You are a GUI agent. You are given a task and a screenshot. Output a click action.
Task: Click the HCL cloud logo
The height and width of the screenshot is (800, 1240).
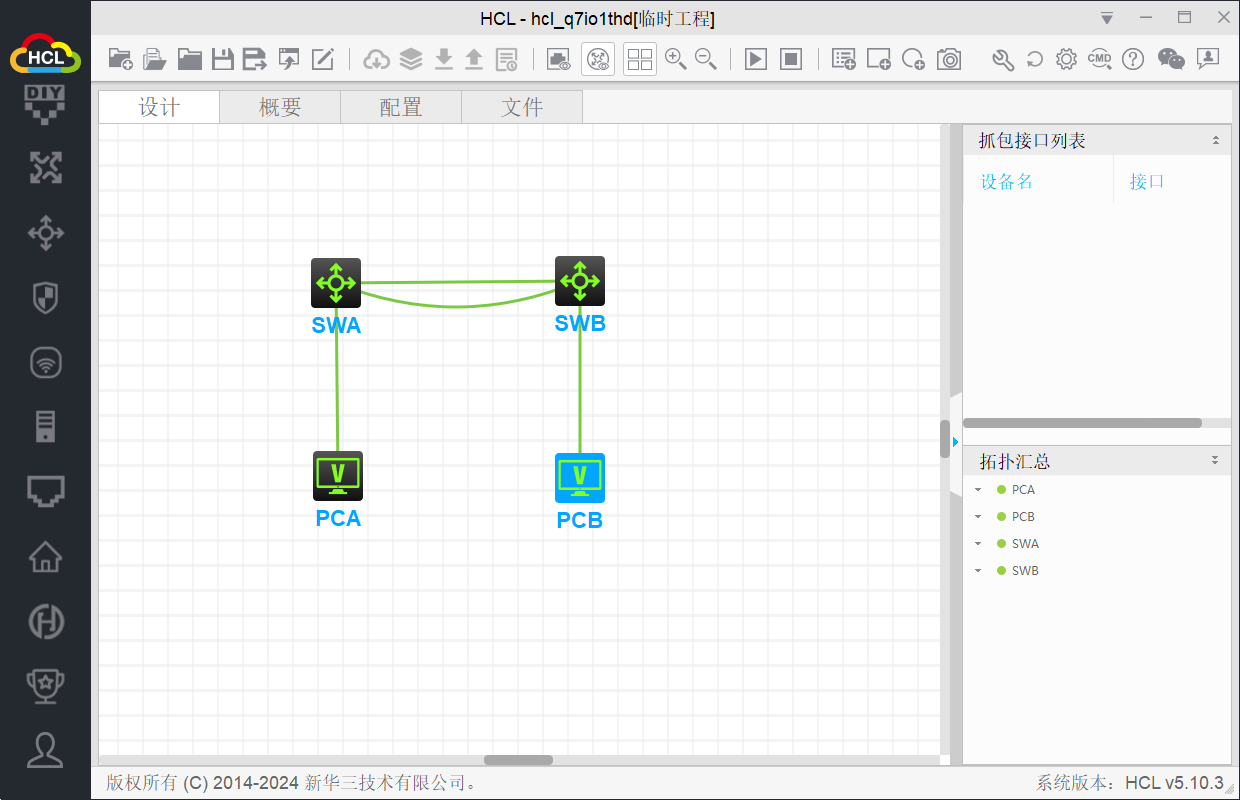[x=45, y=52]
